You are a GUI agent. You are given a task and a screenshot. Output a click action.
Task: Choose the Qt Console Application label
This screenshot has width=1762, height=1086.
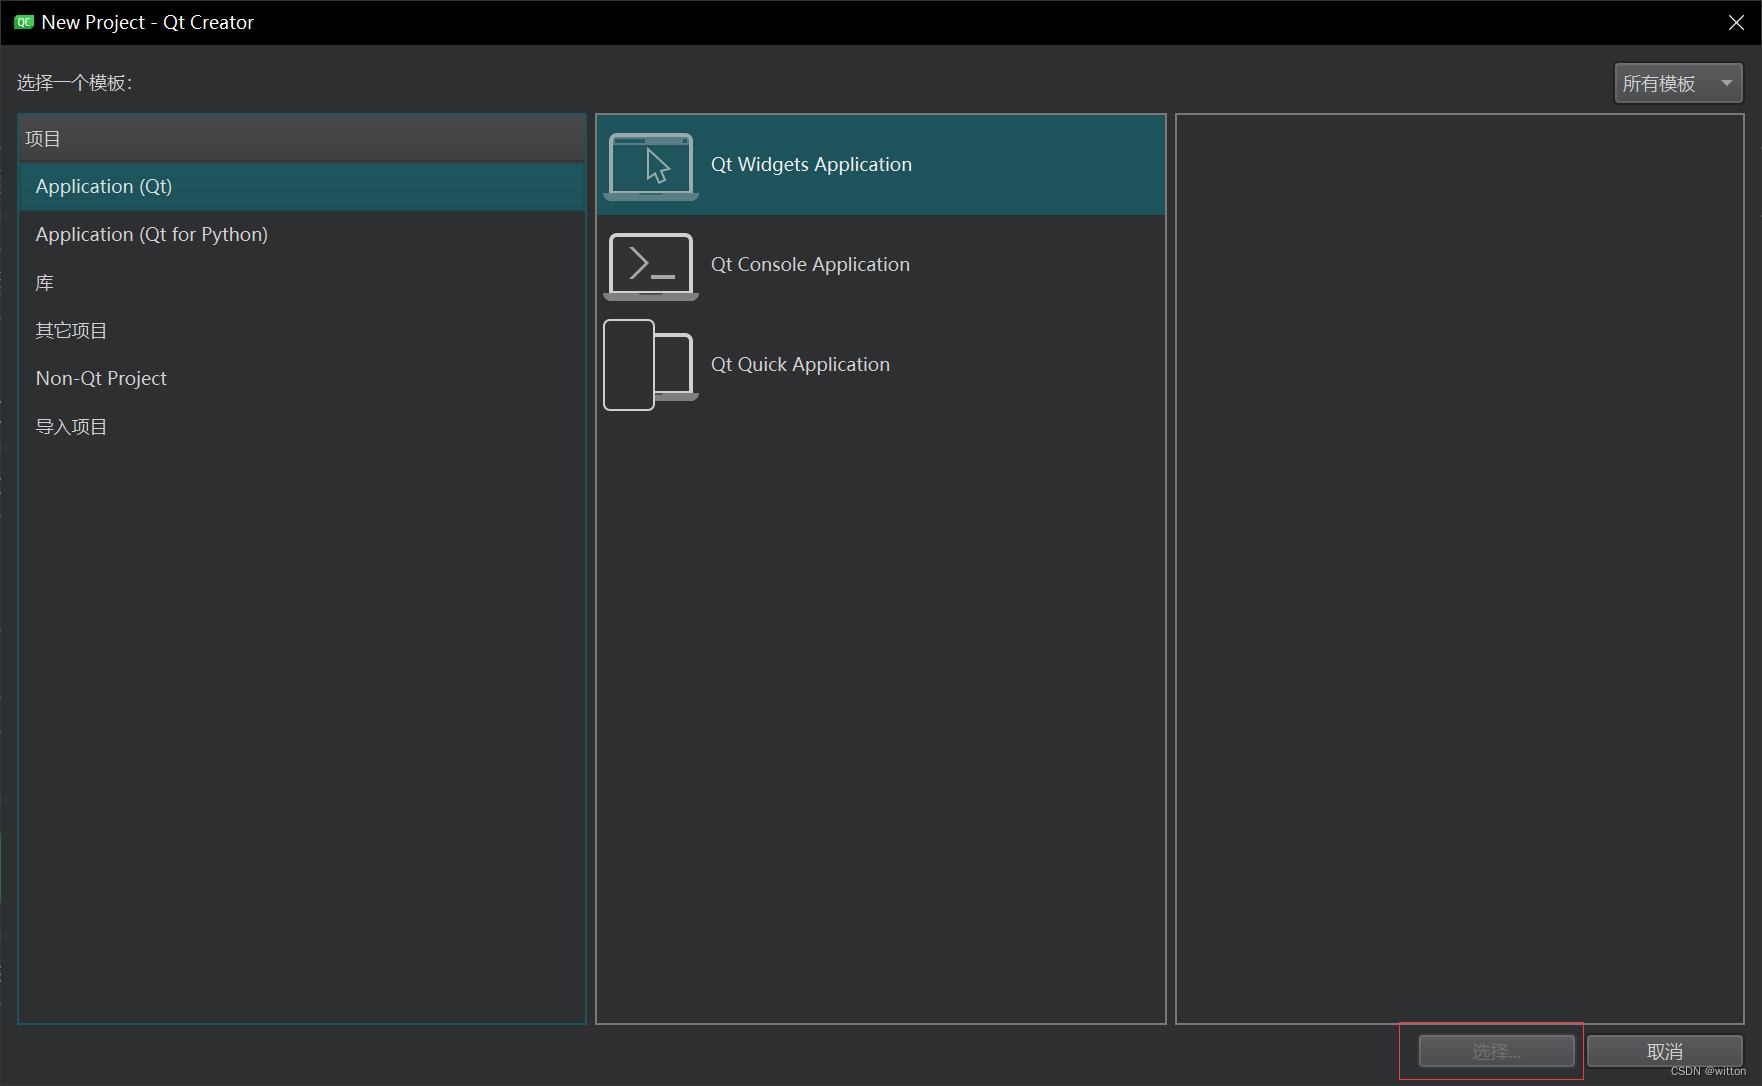point(810,265)
